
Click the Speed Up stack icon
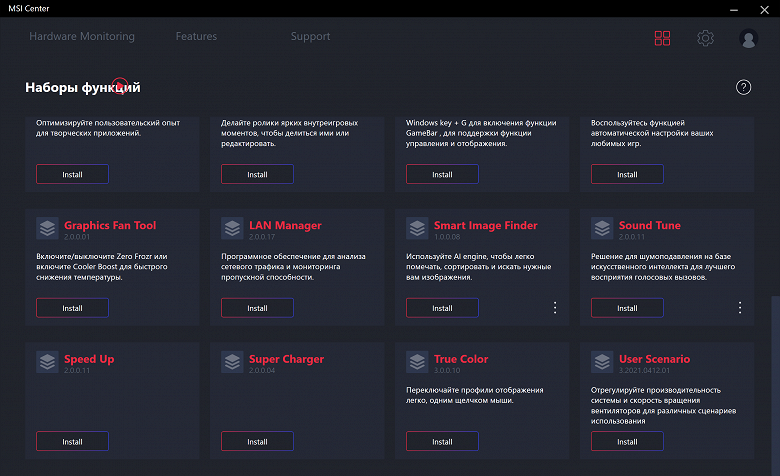47,361
